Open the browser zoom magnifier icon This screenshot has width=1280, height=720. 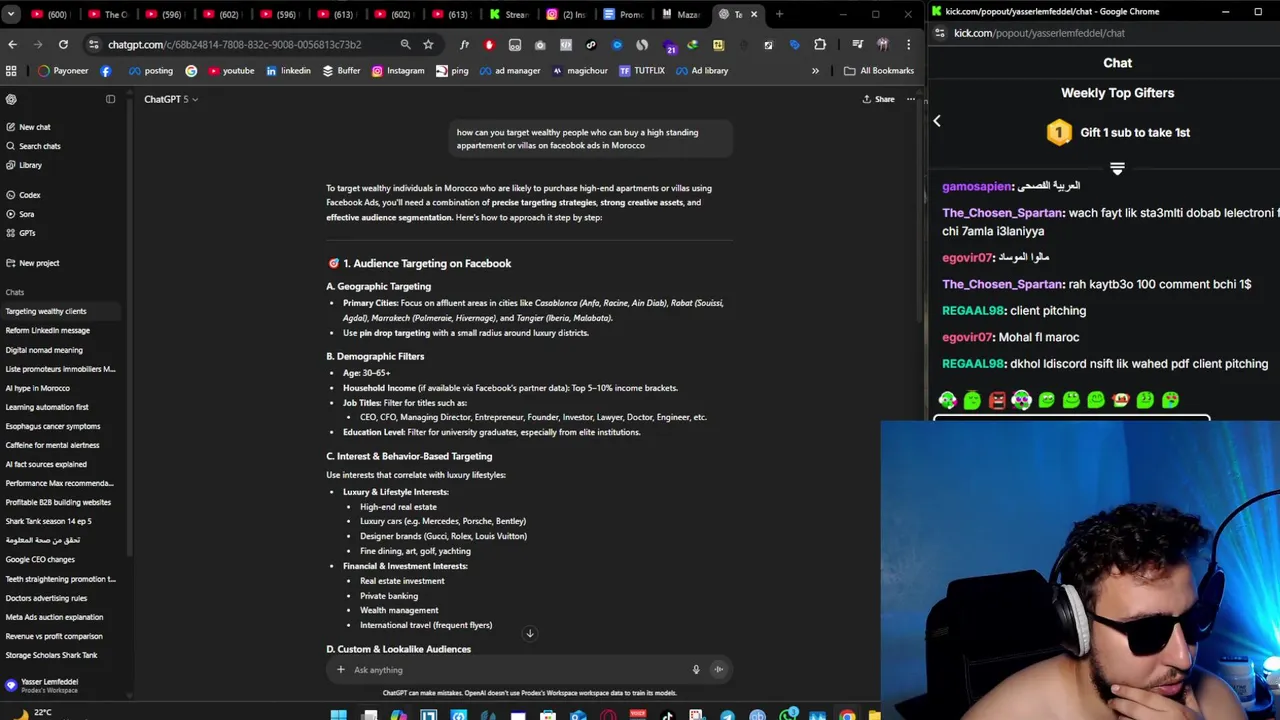405,44
